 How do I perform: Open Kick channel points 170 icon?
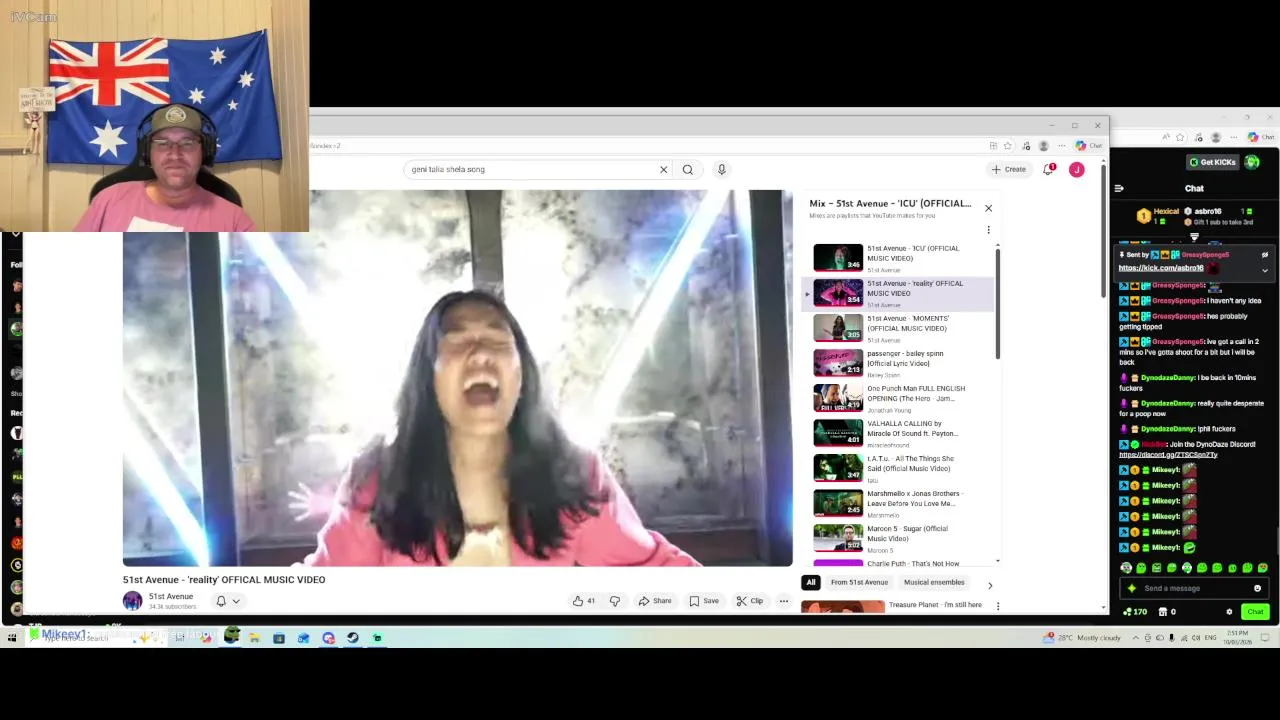point(1135,612)
